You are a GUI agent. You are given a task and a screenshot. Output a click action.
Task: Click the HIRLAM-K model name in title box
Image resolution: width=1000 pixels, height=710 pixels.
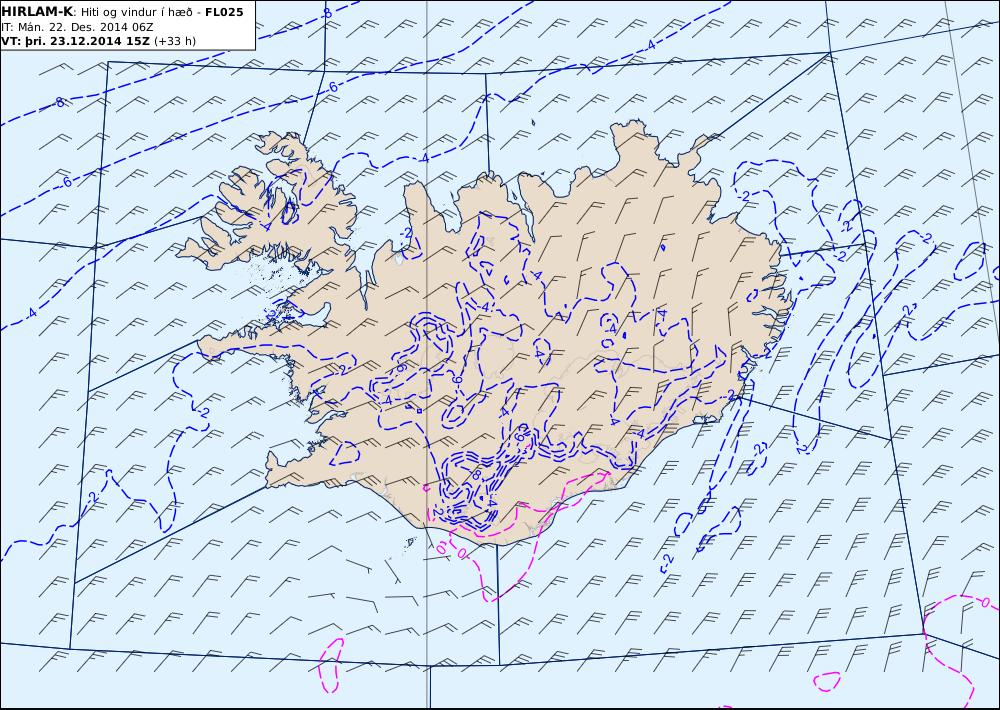pos(37,12)
